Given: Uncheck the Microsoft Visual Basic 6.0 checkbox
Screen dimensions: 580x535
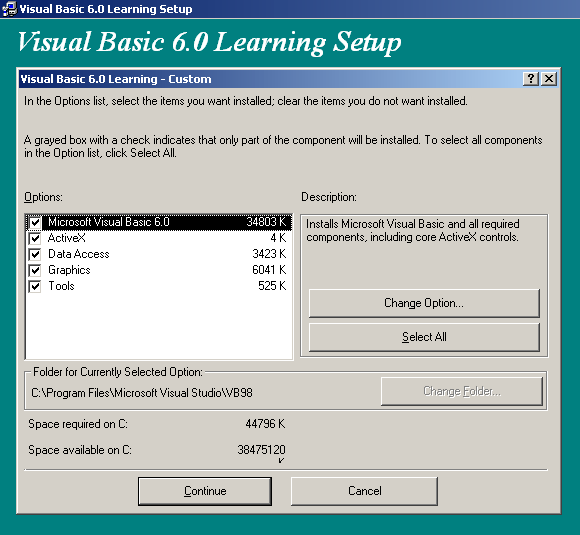Looking at the screenshot, I should tap(35, 222).
